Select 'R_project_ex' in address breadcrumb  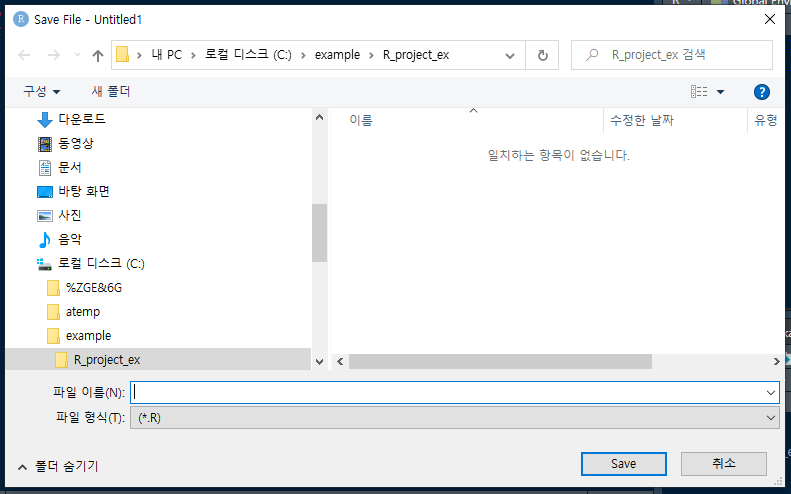tap(416, 54)
